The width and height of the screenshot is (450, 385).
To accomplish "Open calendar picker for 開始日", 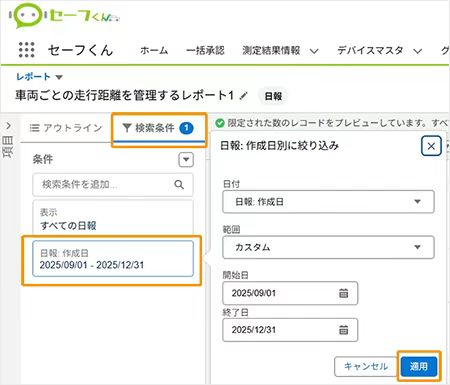I will 343,293.
